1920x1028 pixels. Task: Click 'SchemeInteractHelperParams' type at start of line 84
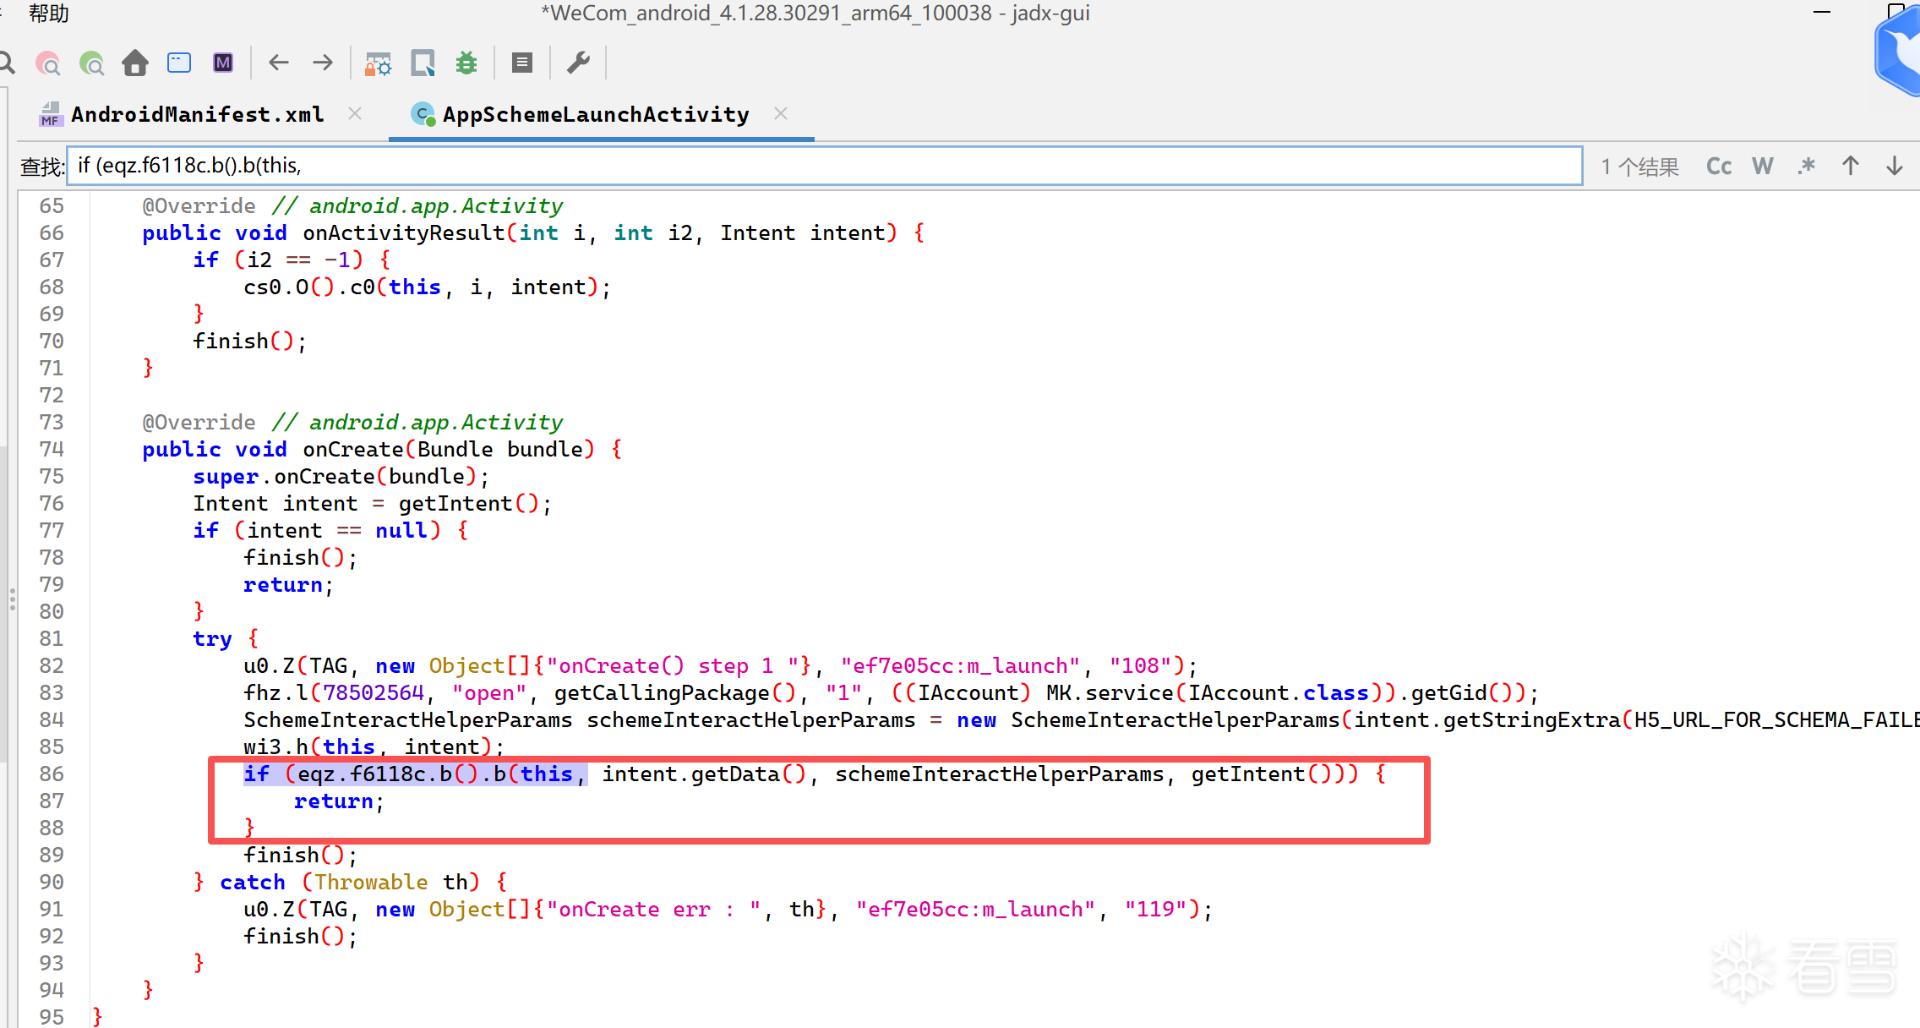pyautogui.click(x=408, y=720)
